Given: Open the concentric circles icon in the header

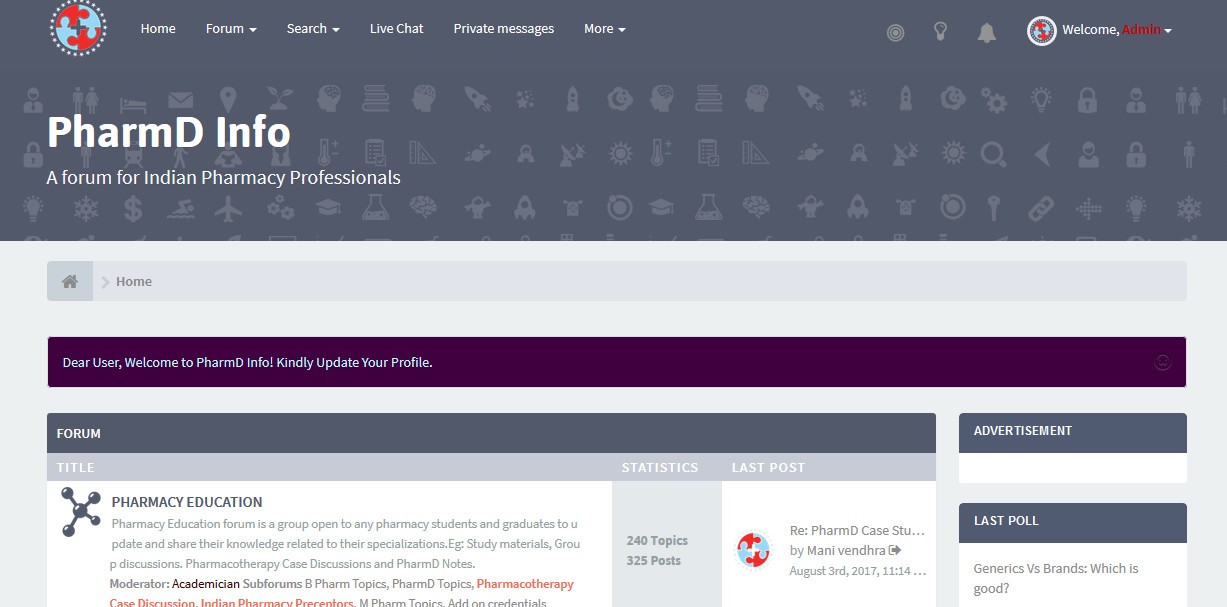Looking at the screenshot, I should [895, 32].
